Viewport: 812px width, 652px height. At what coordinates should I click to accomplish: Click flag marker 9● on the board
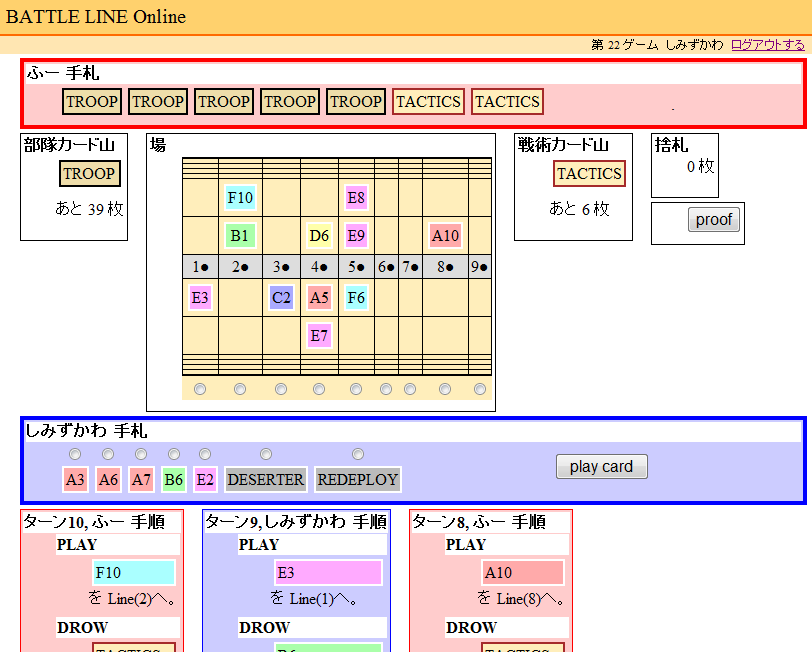click(x=480, y=267)
